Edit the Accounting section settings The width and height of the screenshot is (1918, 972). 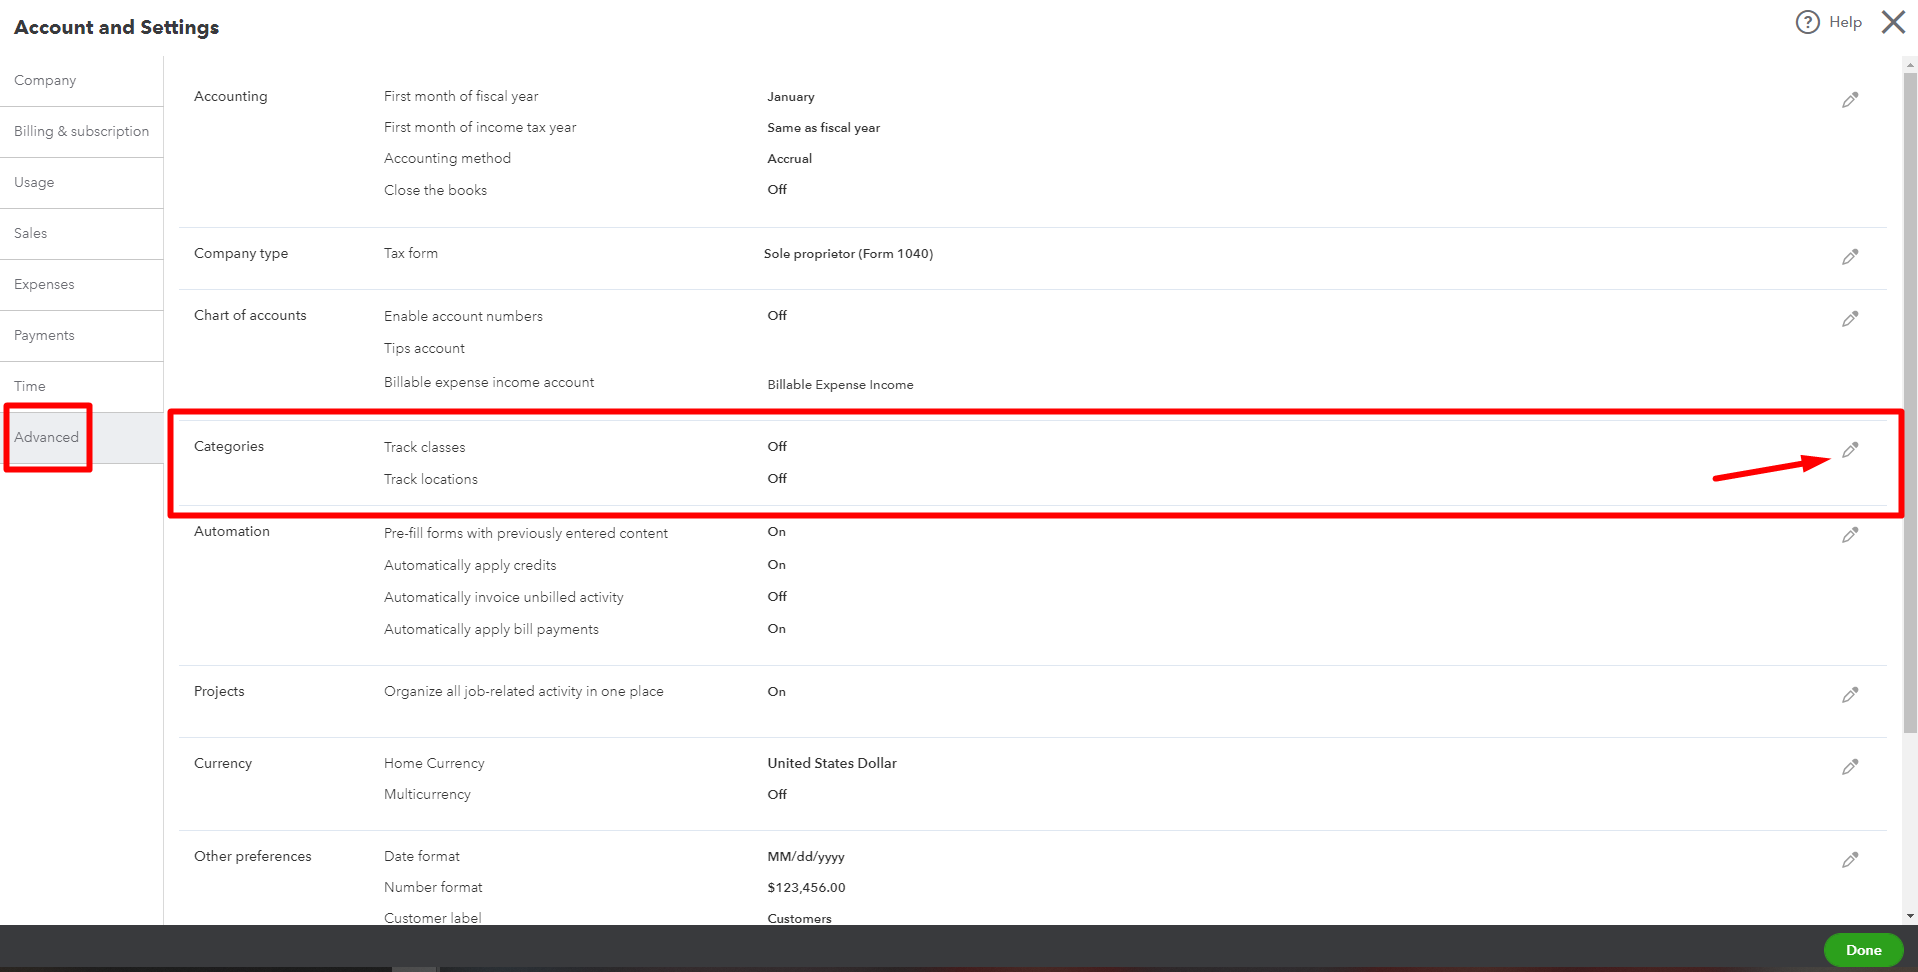click(x=1849, y=99)
